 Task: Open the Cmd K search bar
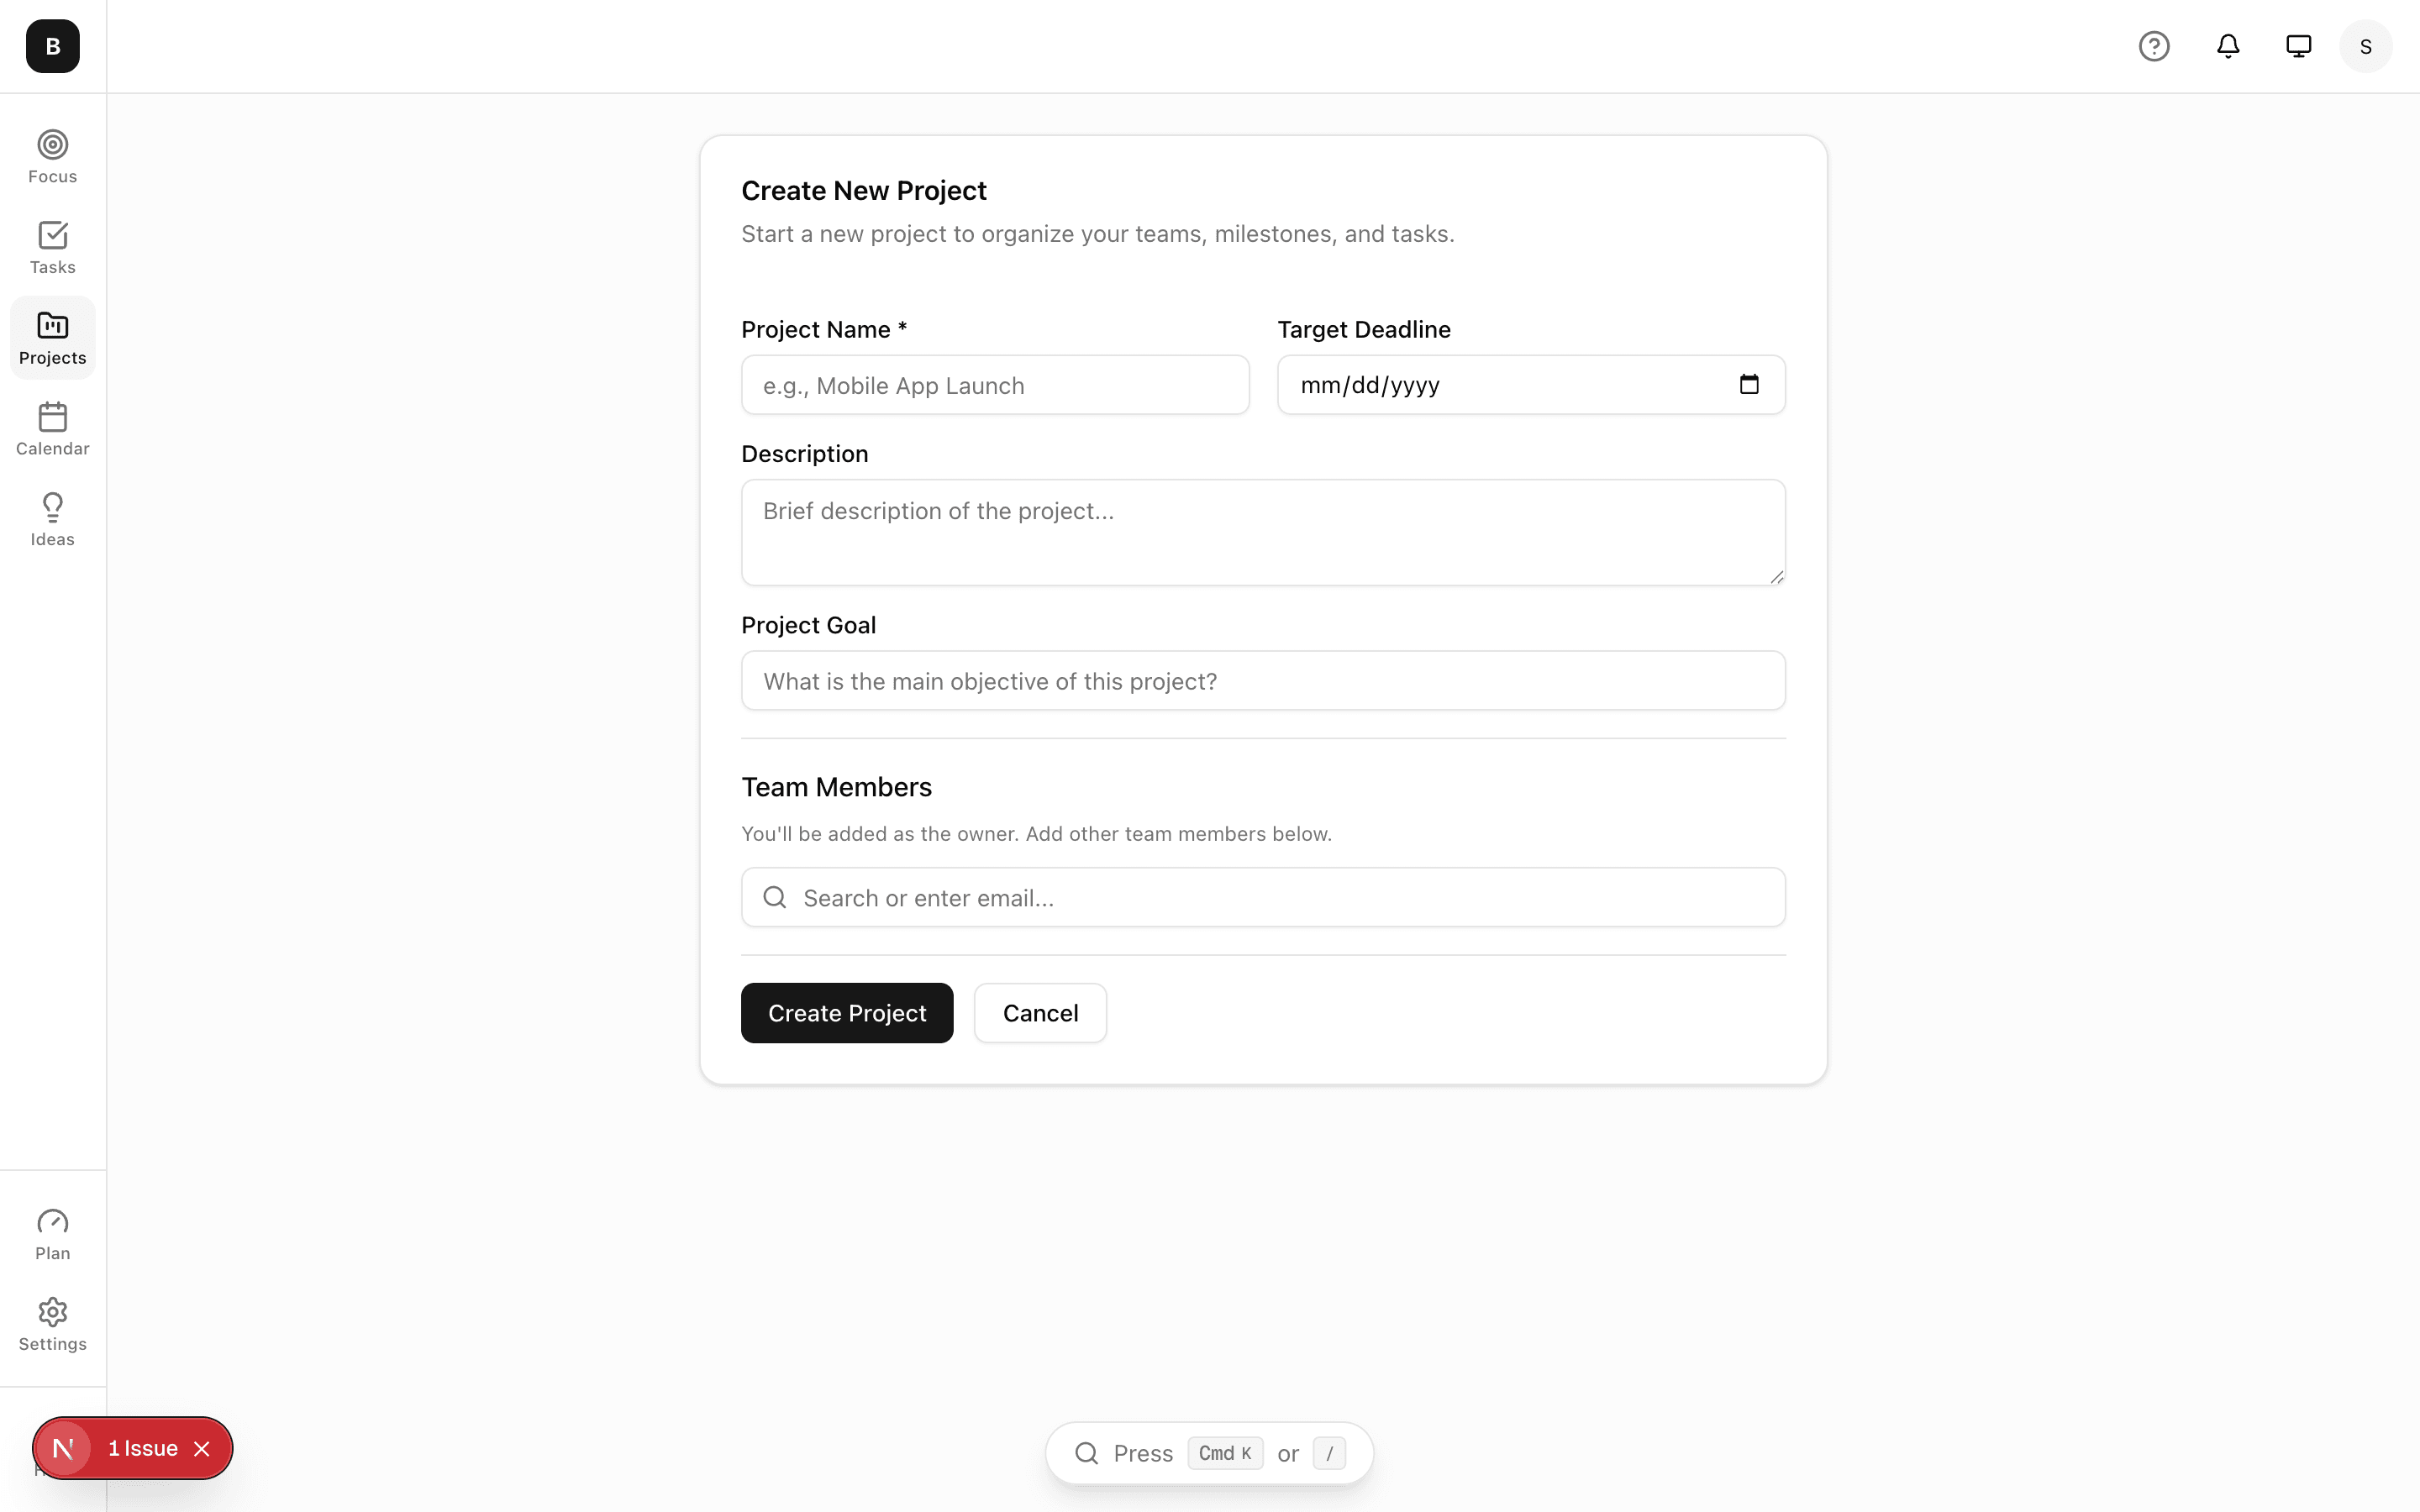pyautogui.click(x=1208, y=1452)
